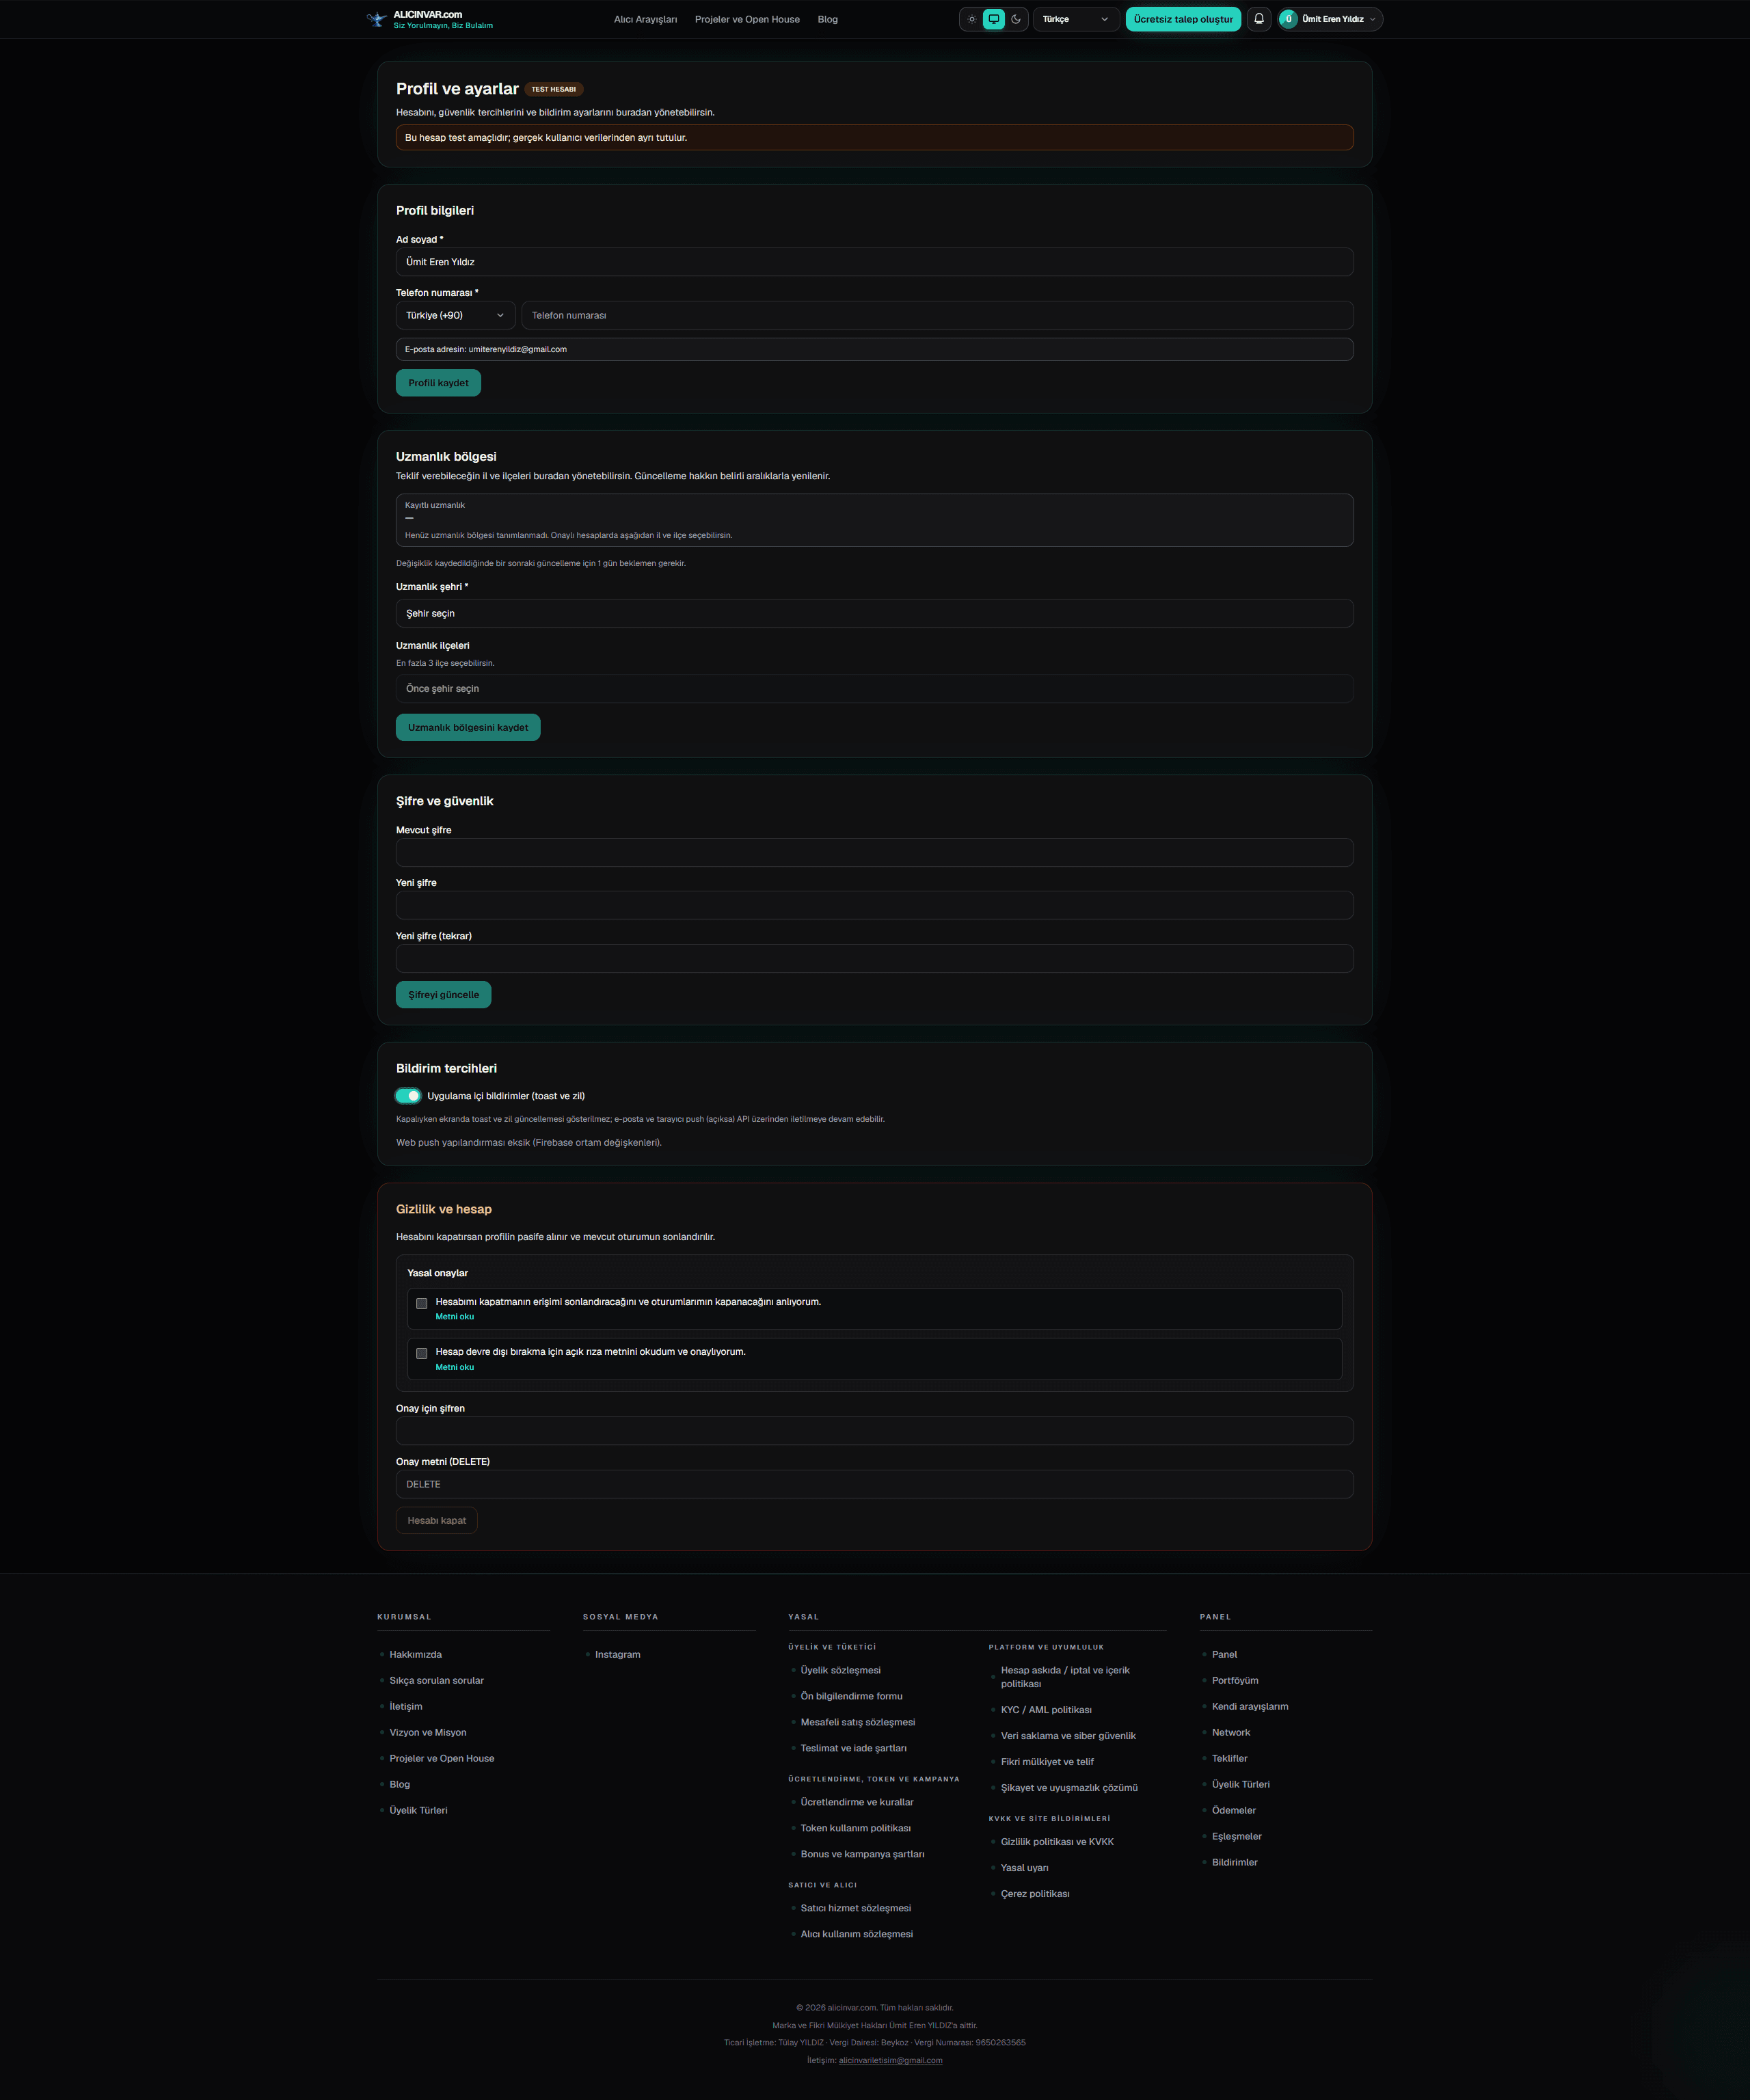The image size is (1750, 2100).
Task: Click the Şifreyi güncelle button
Action: (x=443, y=994)
